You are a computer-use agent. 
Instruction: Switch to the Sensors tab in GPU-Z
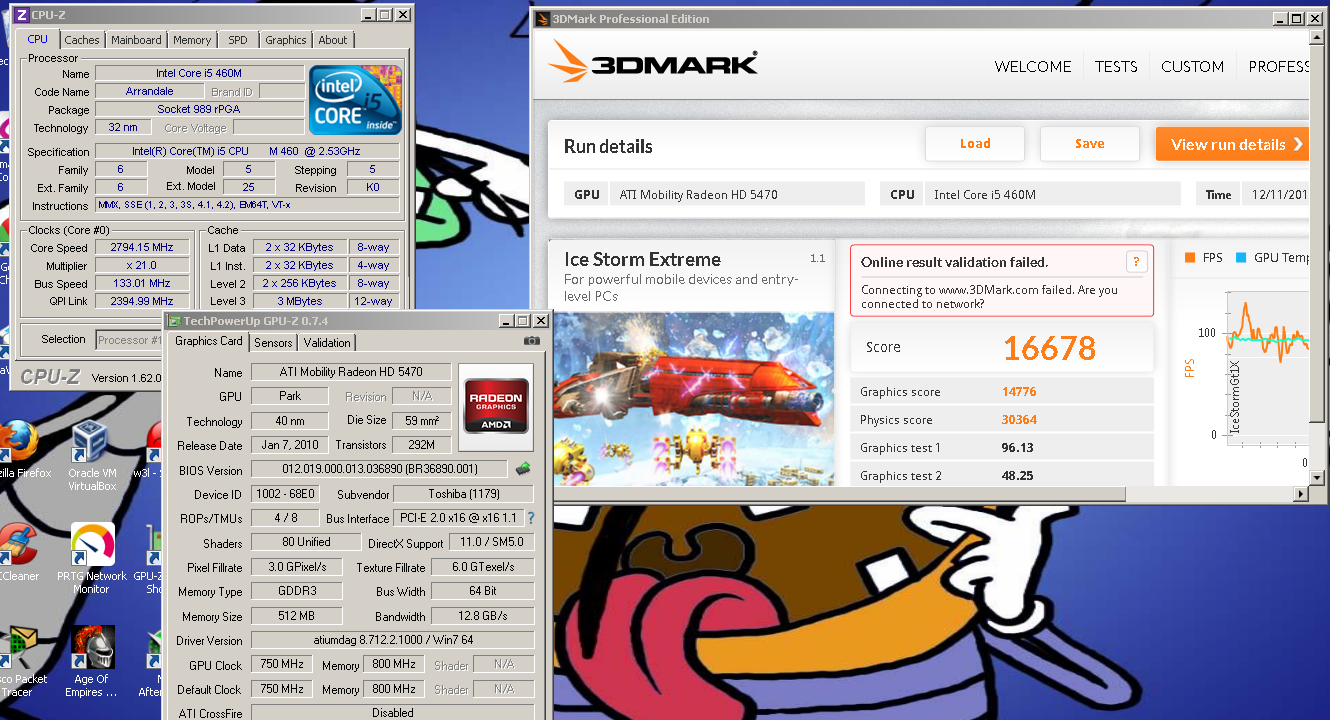tap(273, 342)
